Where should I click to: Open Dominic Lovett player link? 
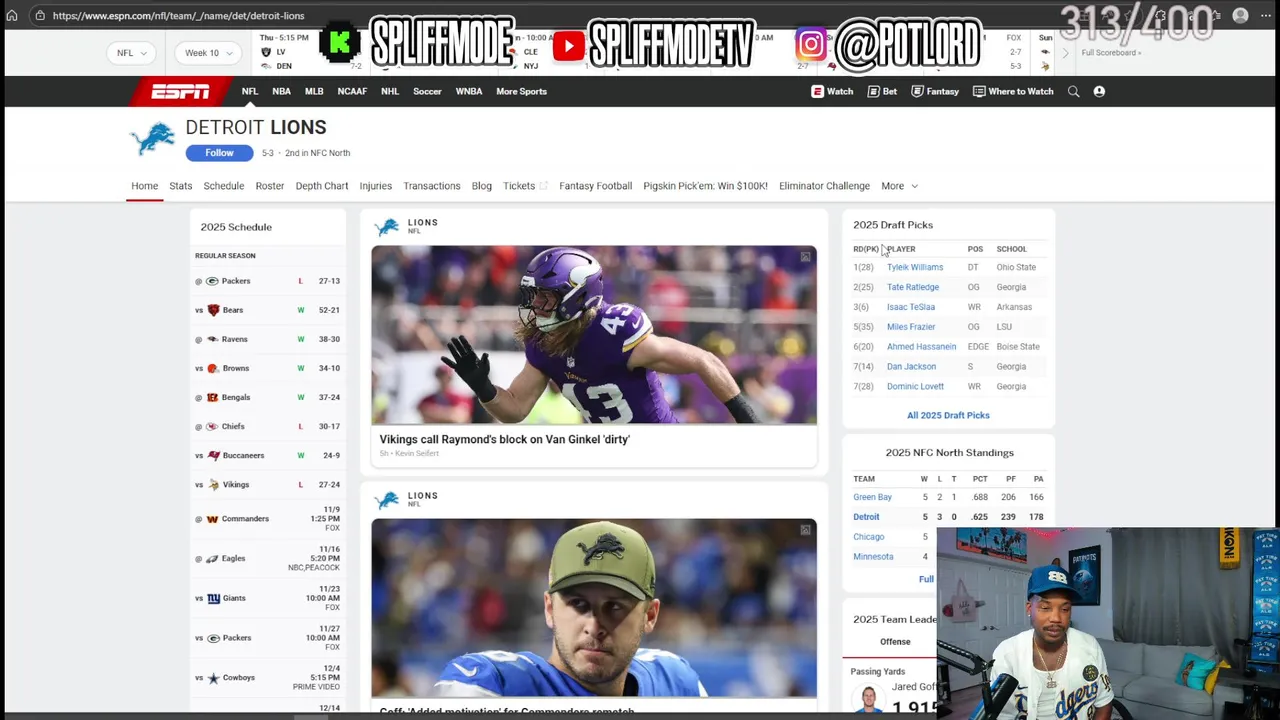[915, 386]
